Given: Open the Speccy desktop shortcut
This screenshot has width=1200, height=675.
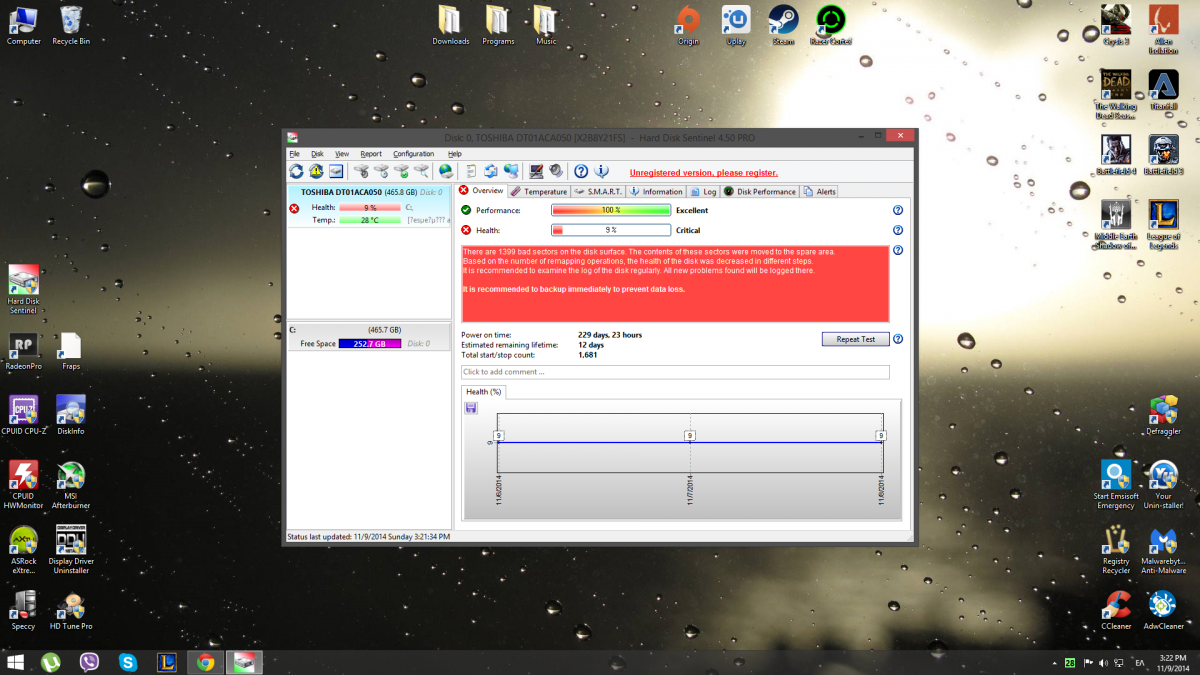Looking at the screenshot, I should (23, 609).
